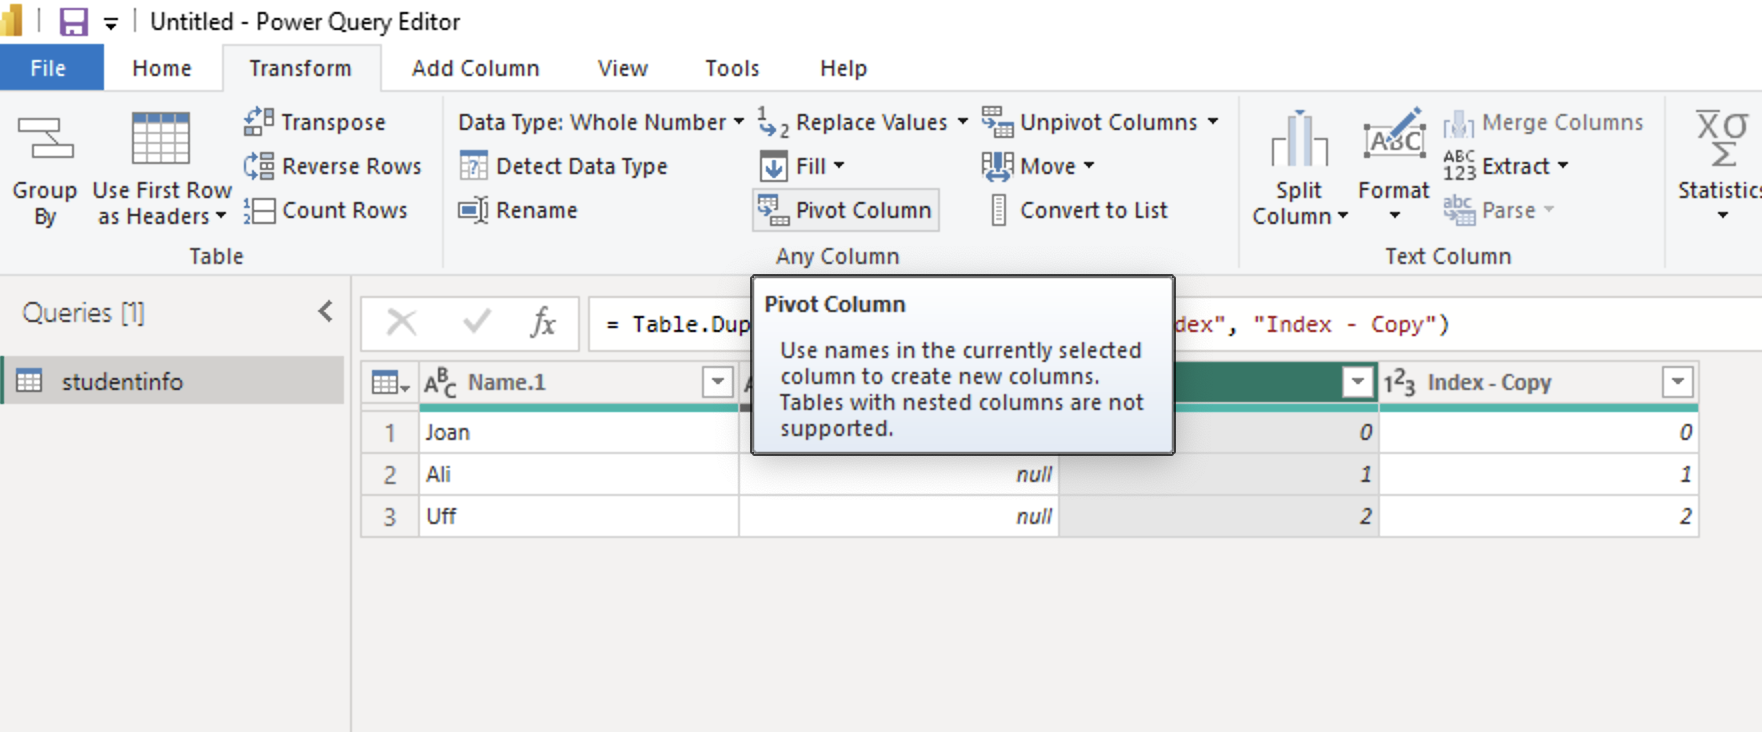This screenshot has height=732, width=1762.
Task: Open the Index - Copy column filter dropdown
Action: coord(1678,382)
